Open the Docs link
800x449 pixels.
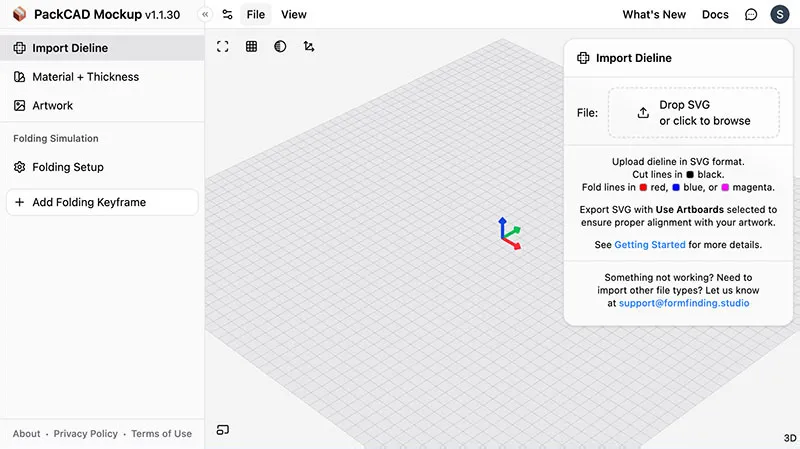(x=715, y=15)
